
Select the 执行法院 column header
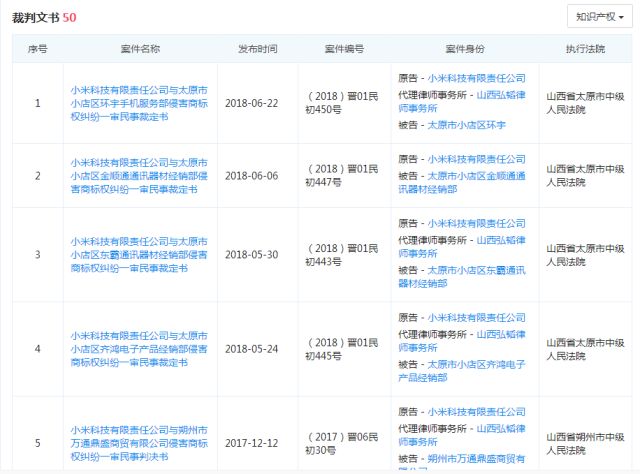coord(585,49)
